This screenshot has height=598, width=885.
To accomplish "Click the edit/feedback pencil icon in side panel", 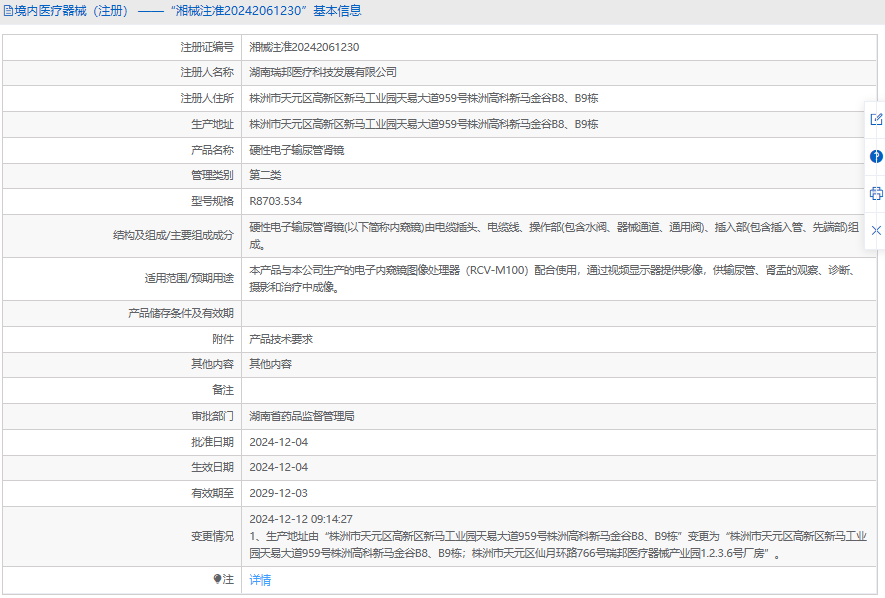I will click(876, 119).
